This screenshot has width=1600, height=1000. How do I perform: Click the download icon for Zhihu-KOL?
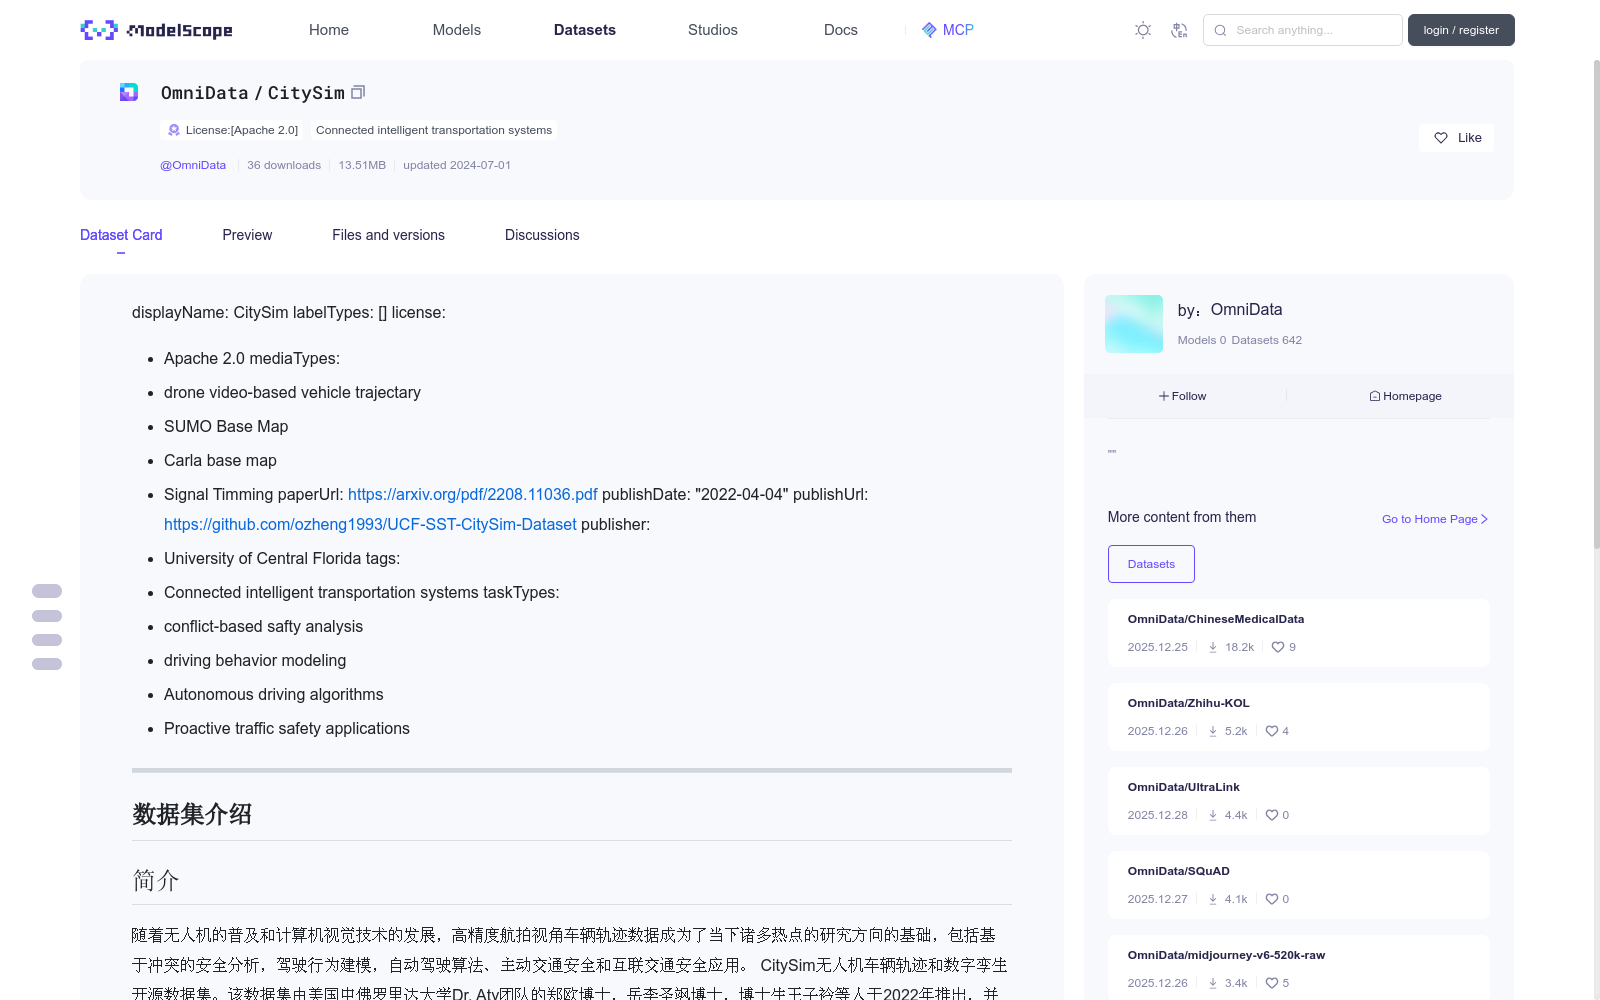[1213, 731]
